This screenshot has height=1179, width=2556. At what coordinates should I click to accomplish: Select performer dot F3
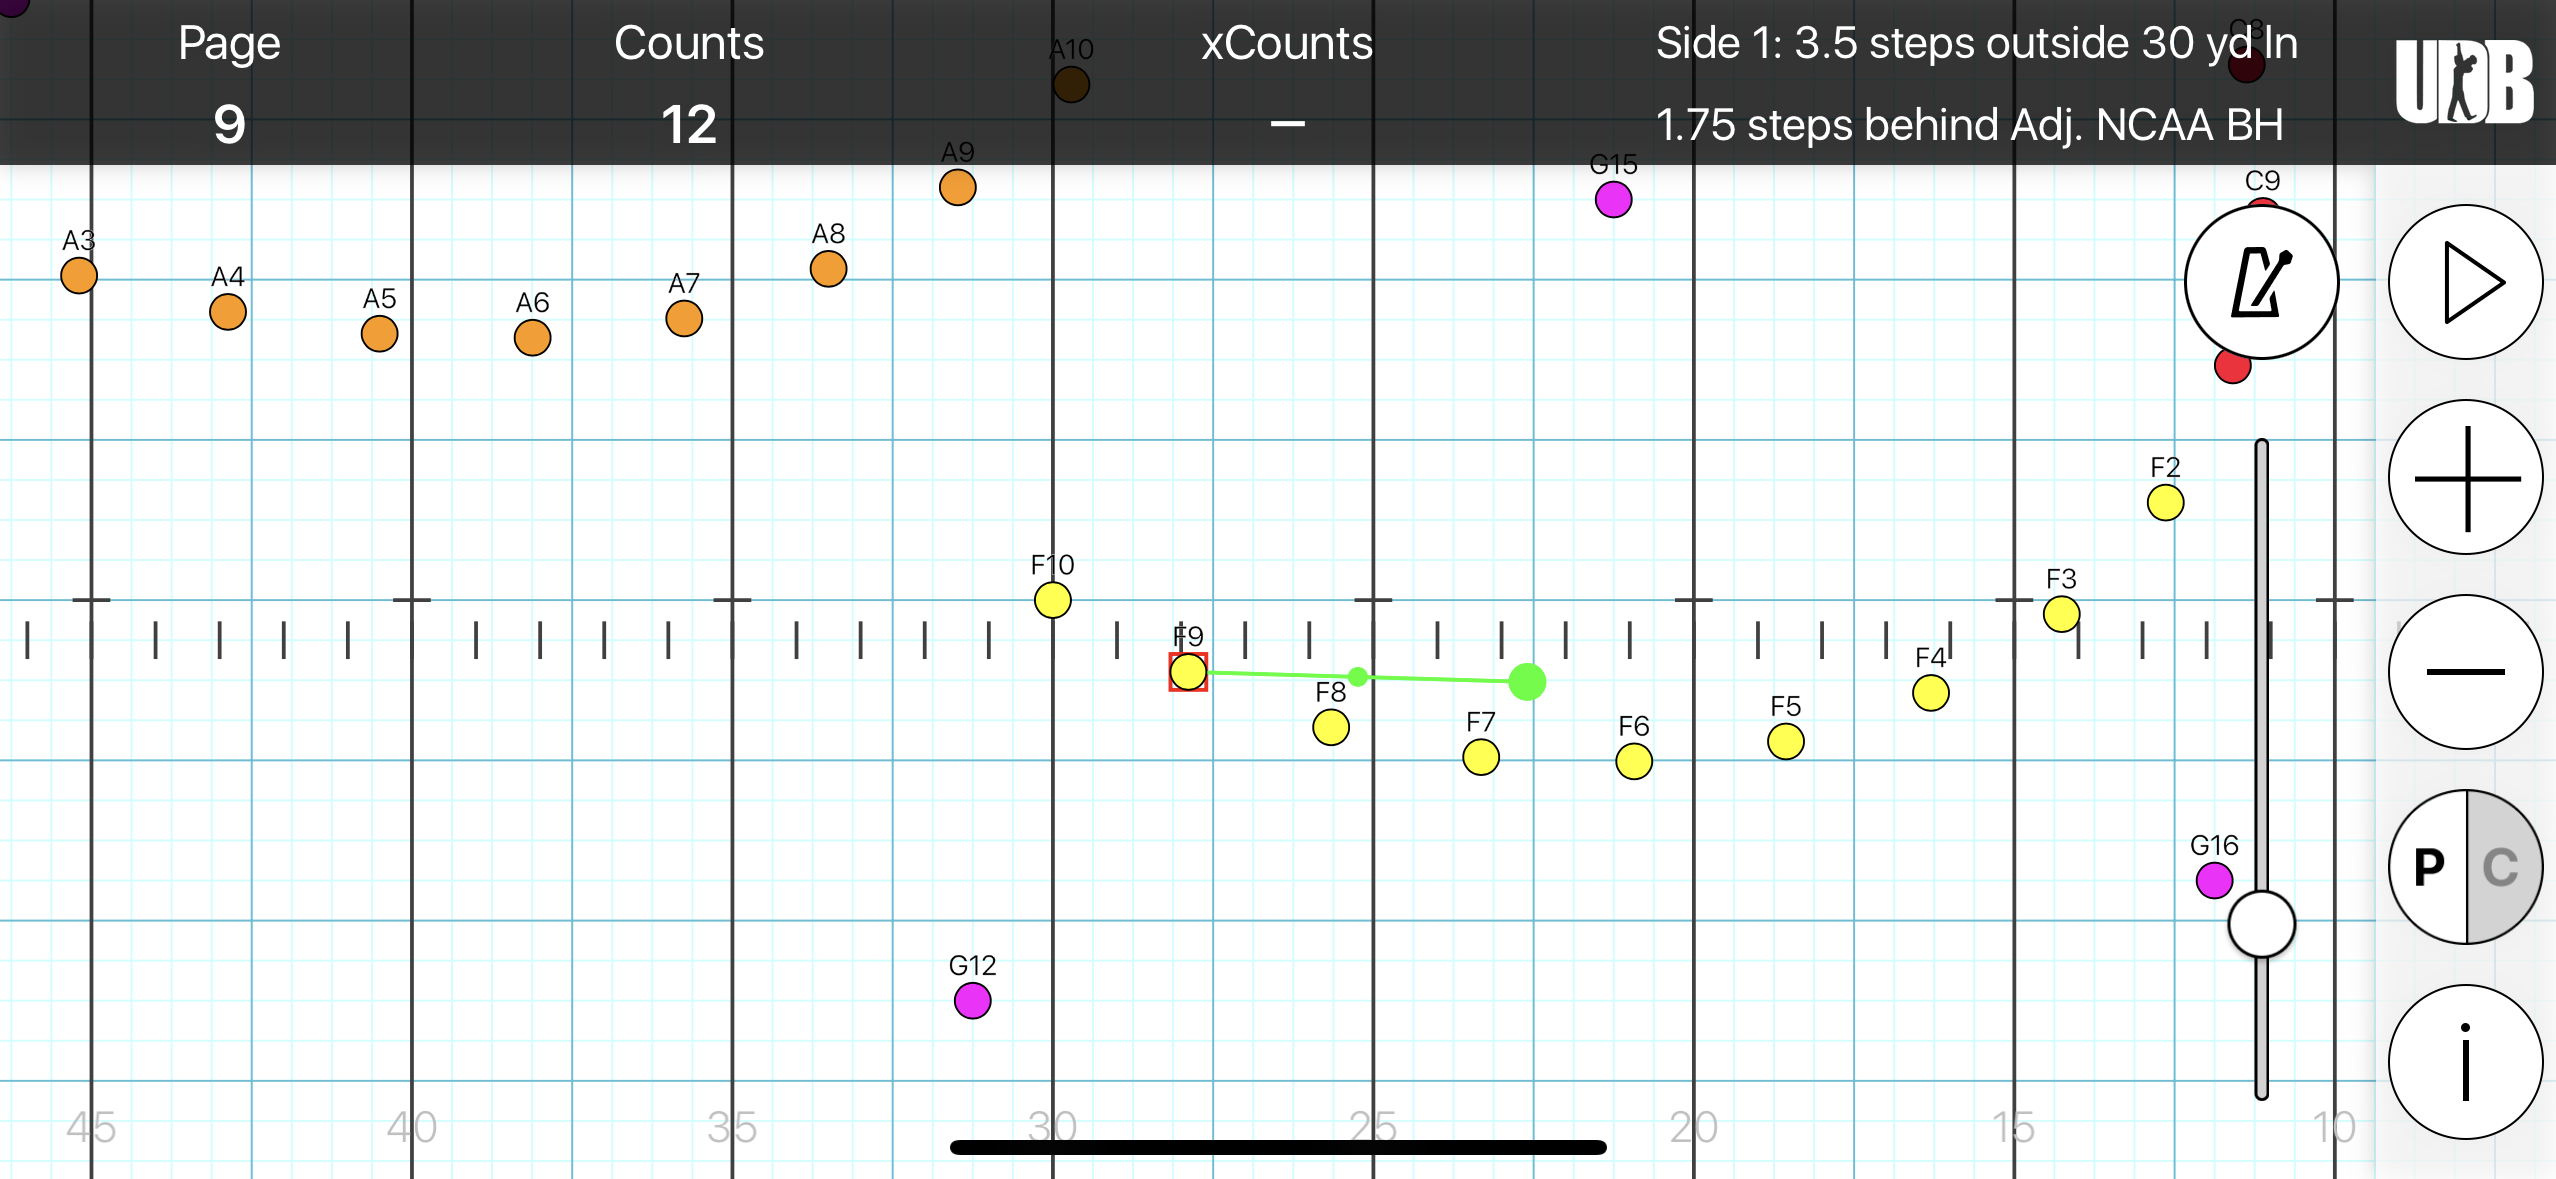(2062, 614)
